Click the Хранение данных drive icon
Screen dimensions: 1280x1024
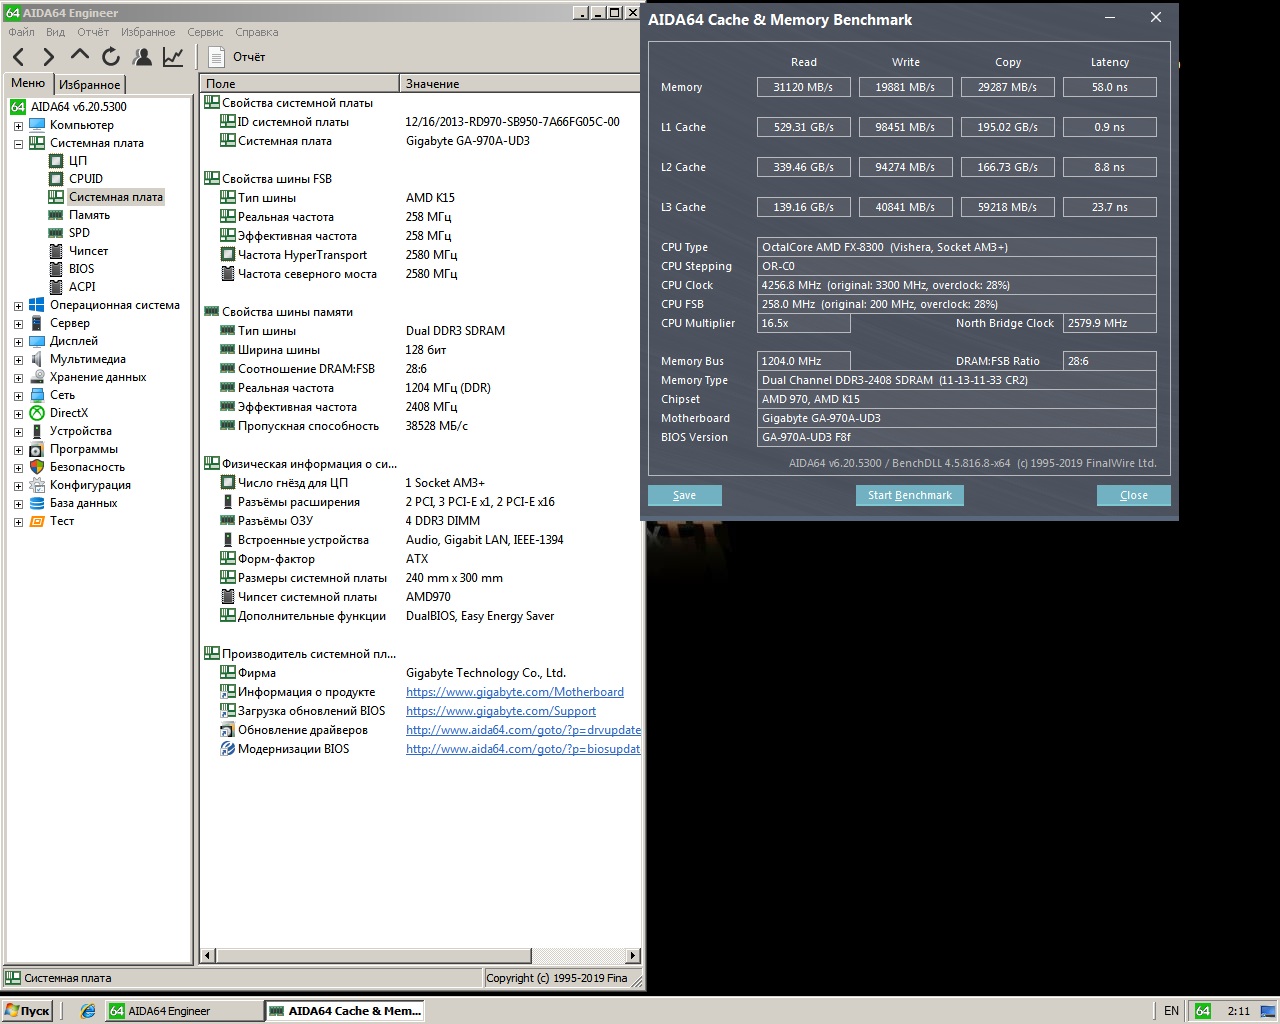(x=37, y=377)
